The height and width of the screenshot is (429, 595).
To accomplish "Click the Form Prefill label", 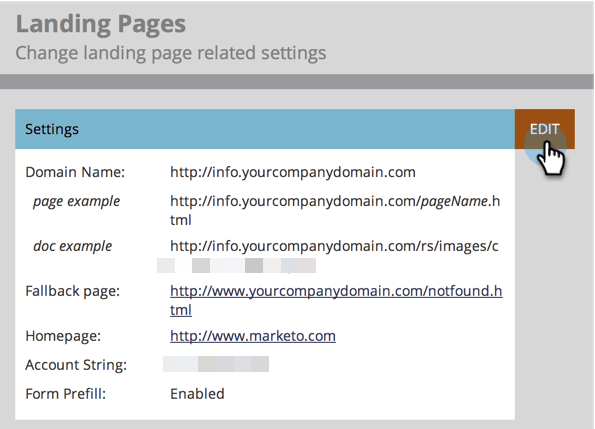I will pyautogui.click(x=66, y=394).
